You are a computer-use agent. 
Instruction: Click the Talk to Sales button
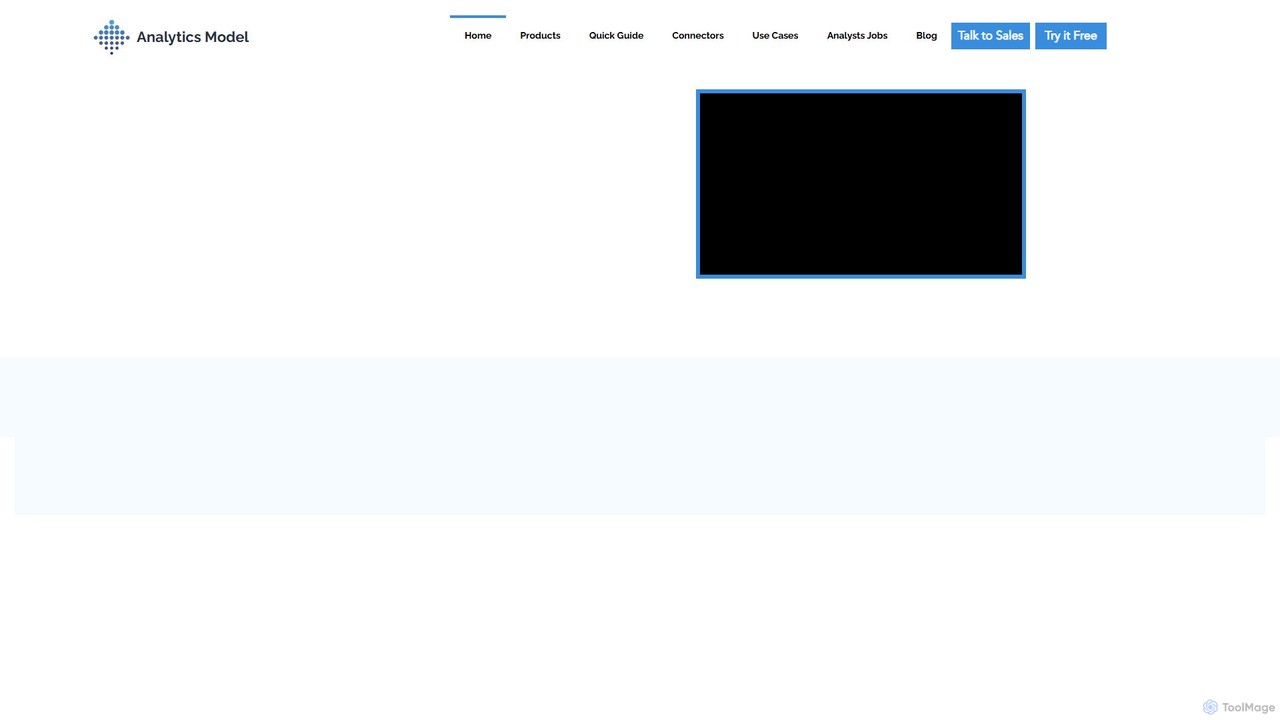tap(990, 36)
